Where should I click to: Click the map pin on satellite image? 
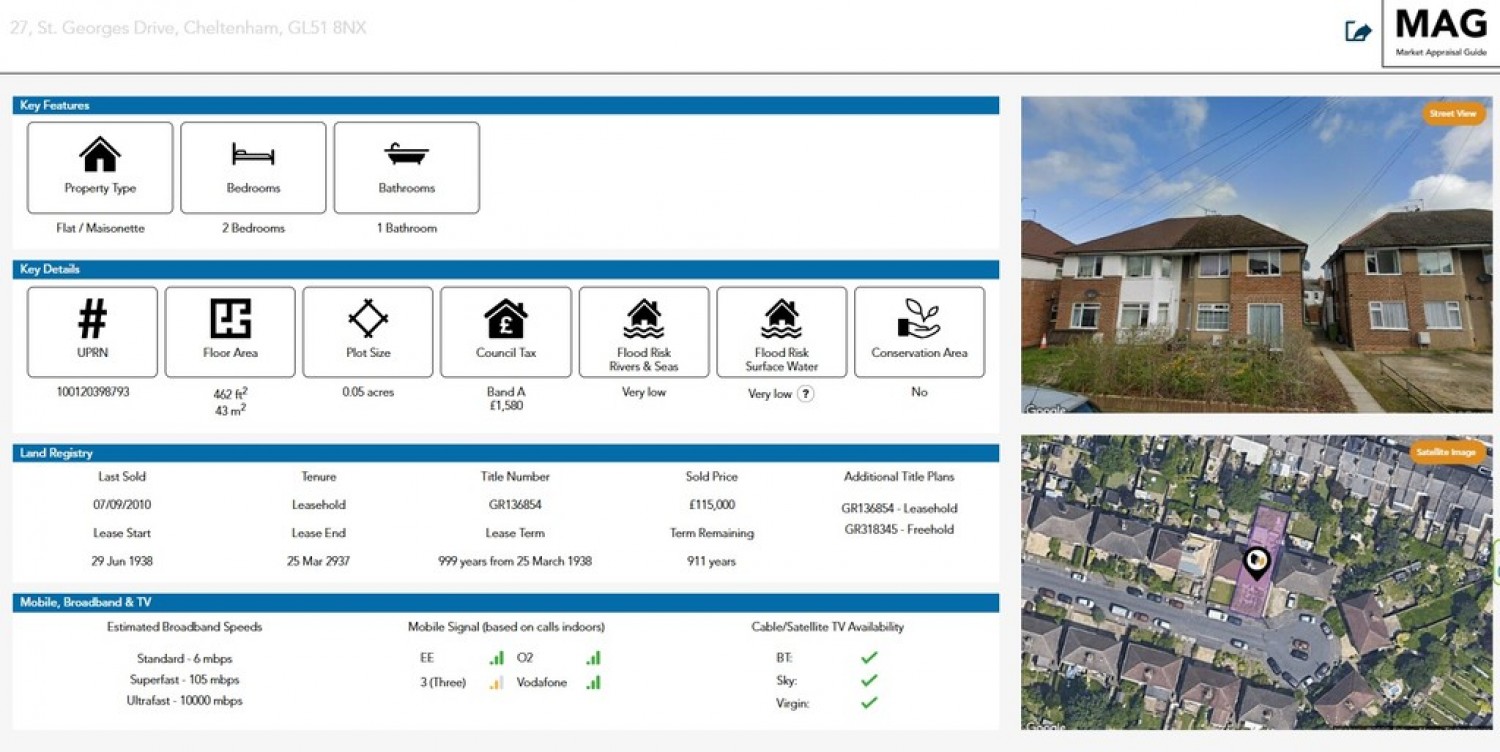1256,563
